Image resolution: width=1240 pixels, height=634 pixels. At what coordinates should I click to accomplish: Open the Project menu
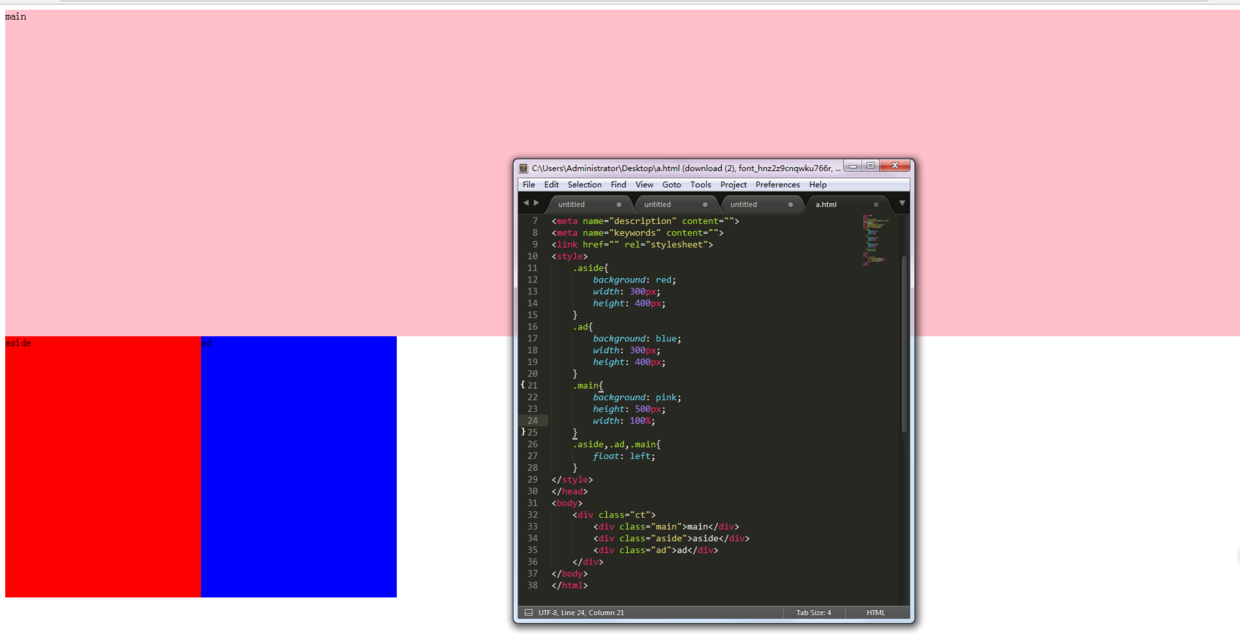pos(733,185)
